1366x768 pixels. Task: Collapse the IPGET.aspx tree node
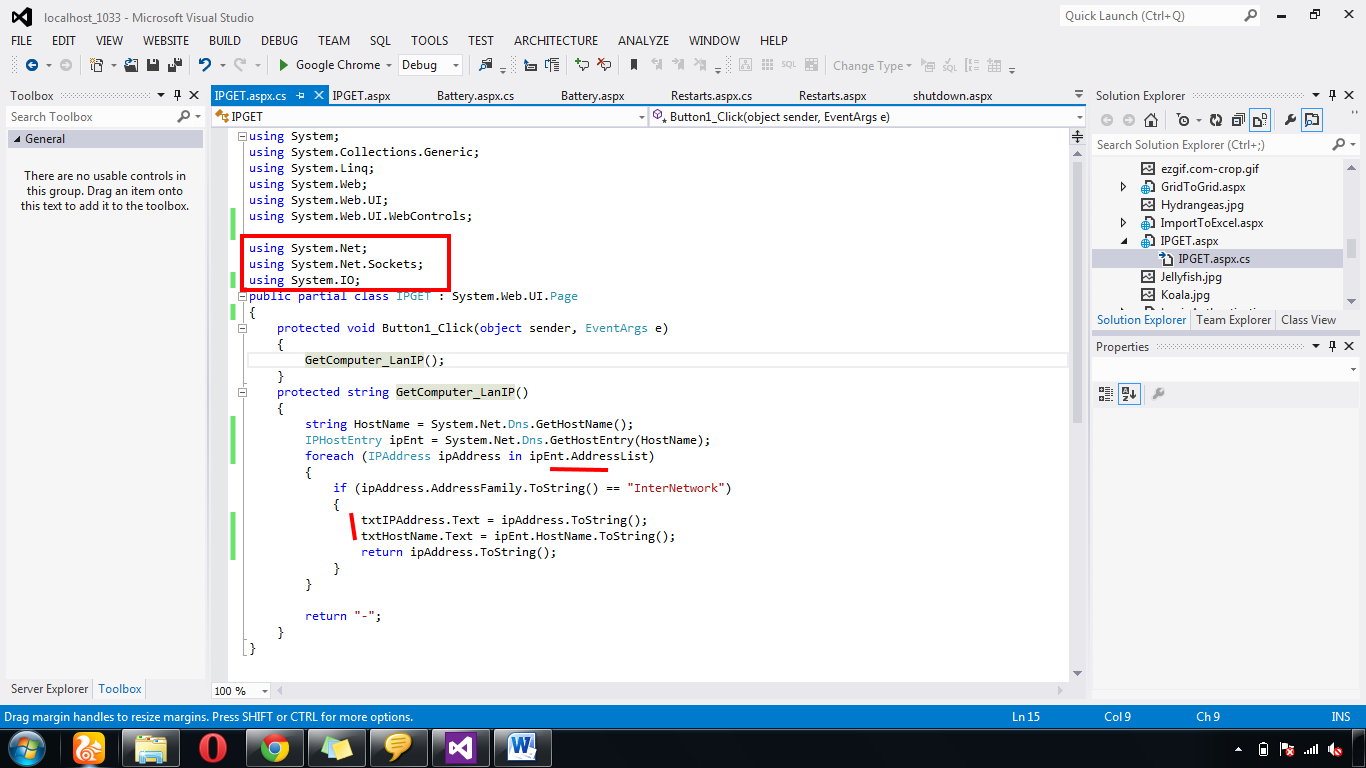(1125, 240)
